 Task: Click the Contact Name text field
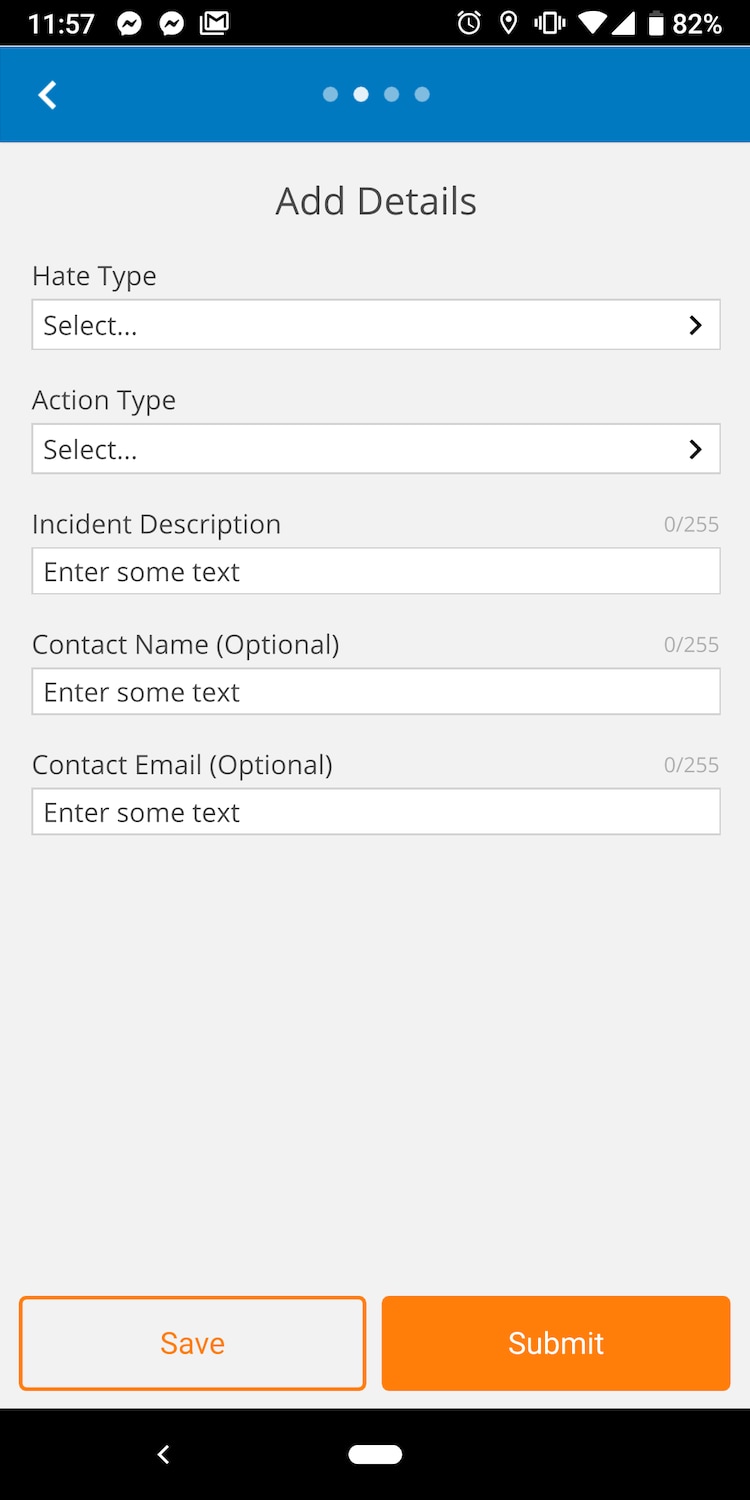click(376, 692)
